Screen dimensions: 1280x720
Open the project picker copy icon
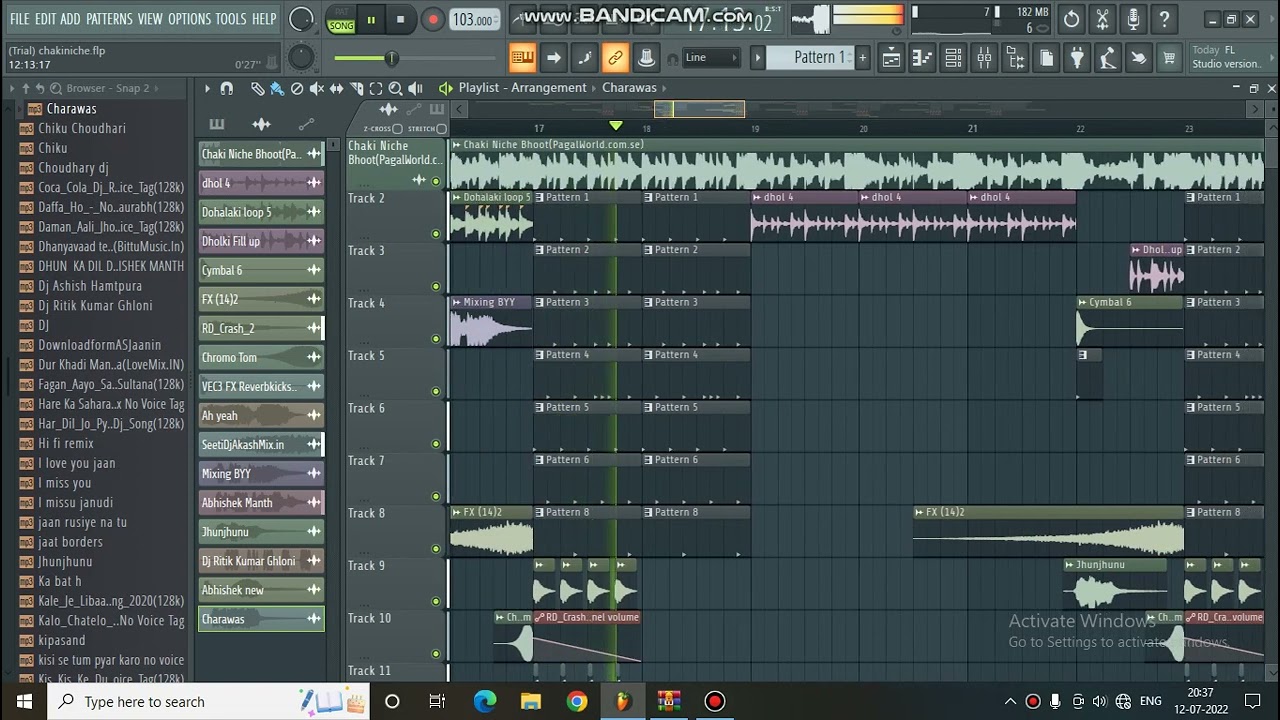[1046, 58]
